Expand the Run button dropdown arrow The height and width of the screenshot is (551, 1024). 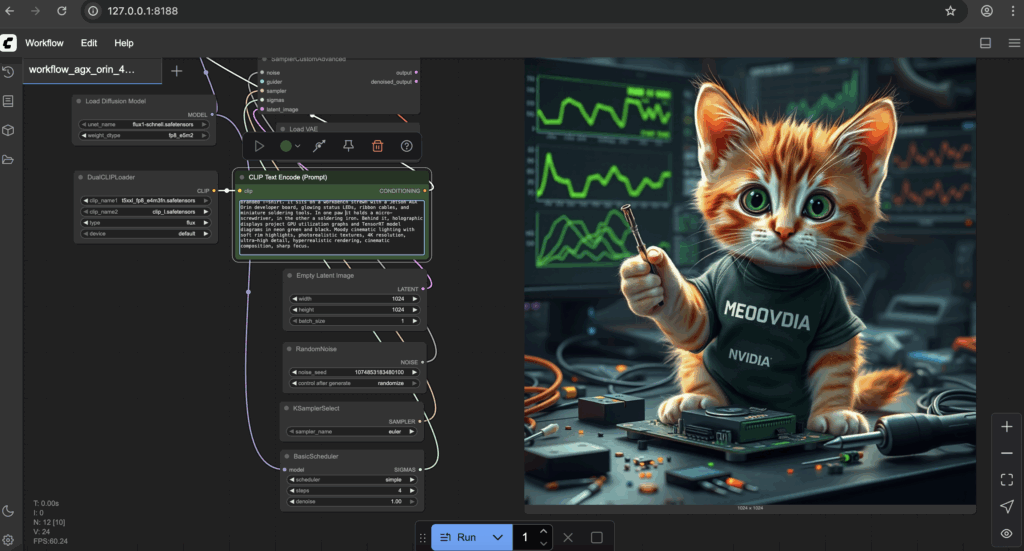[497, 537]
